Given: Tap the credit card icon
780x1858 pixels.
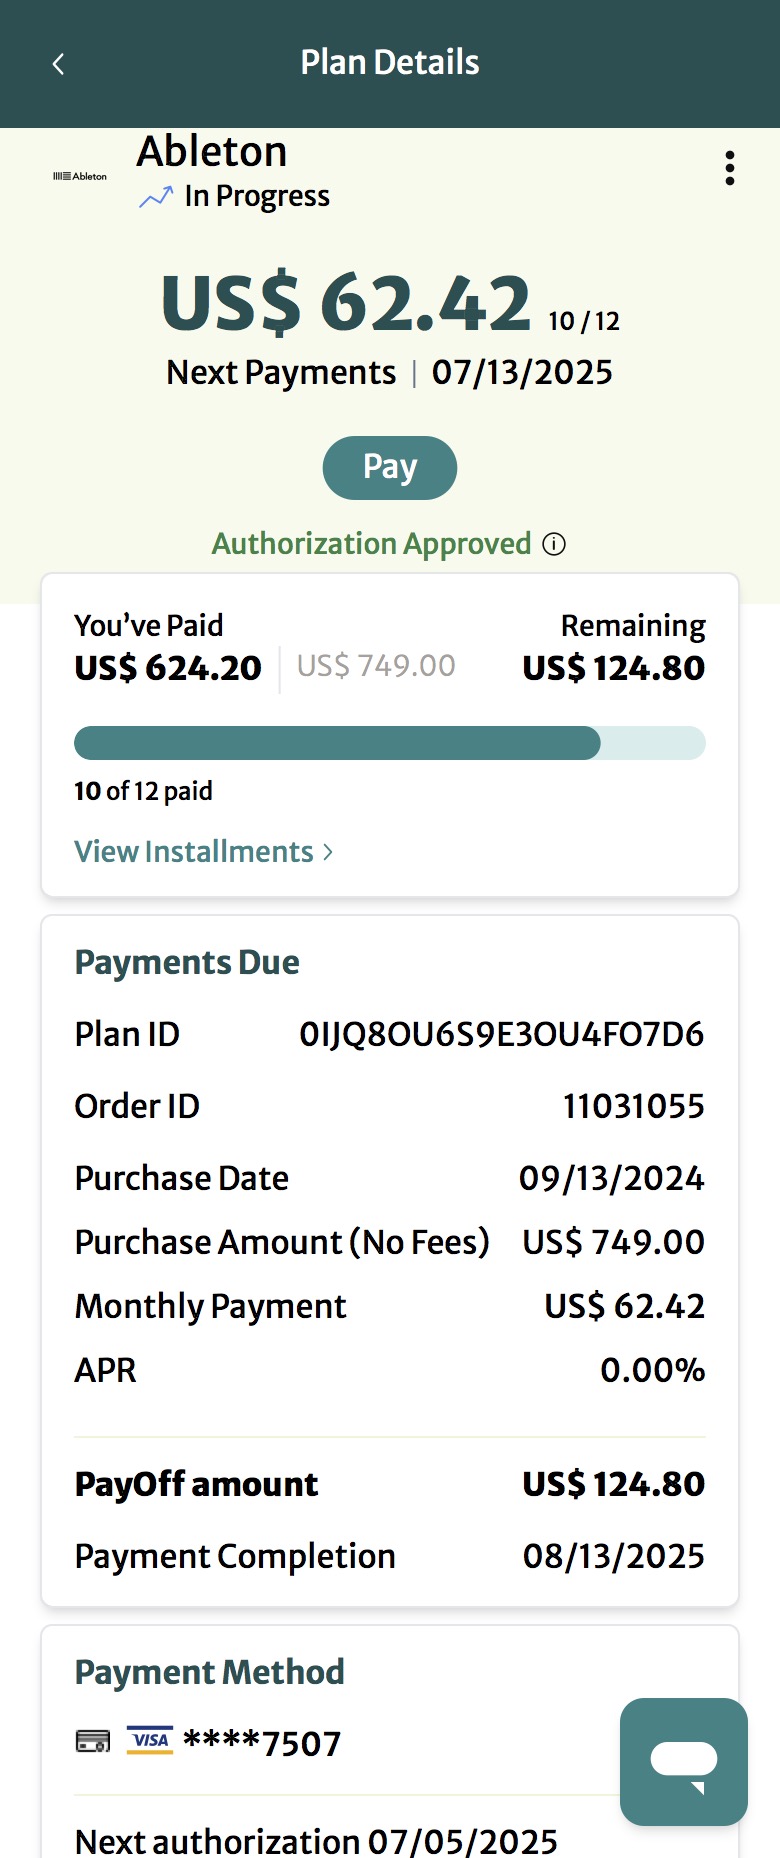Looking at the screenshot, I should point(93,1742).
